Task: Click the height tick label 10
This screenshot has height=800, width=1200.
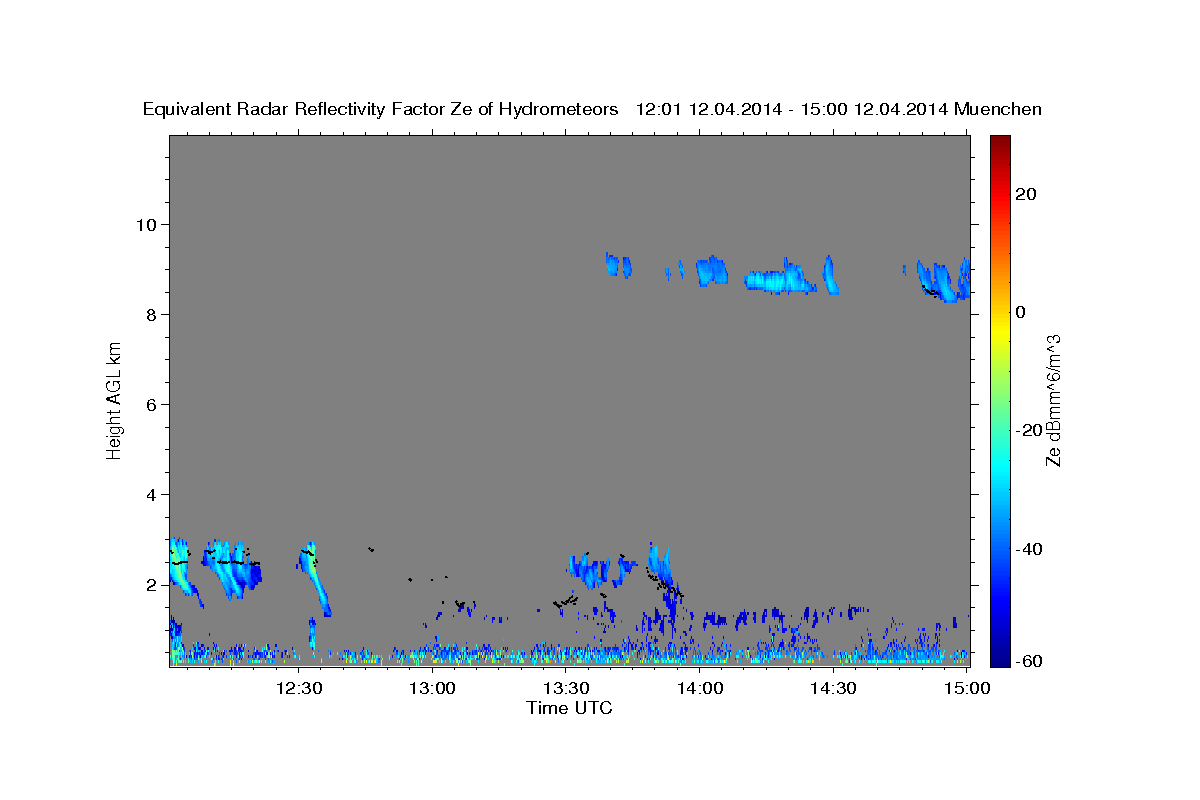Action: pyautogui.click(x=147, y=224)
